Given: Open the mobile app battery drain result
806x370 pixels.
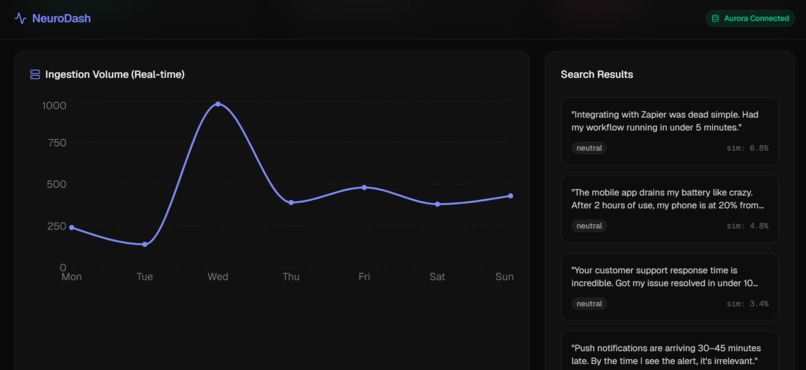Looking at the screenshot, I should pyautogui.click(x=670, y=209).
